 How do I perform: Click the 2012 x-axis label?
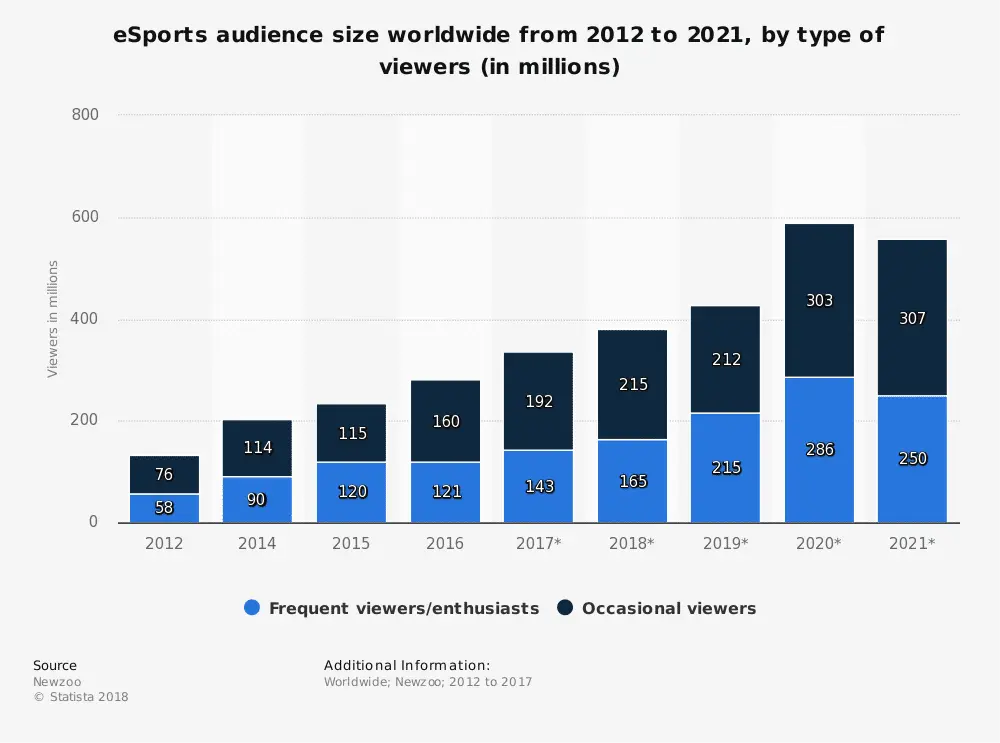[164, 543]
